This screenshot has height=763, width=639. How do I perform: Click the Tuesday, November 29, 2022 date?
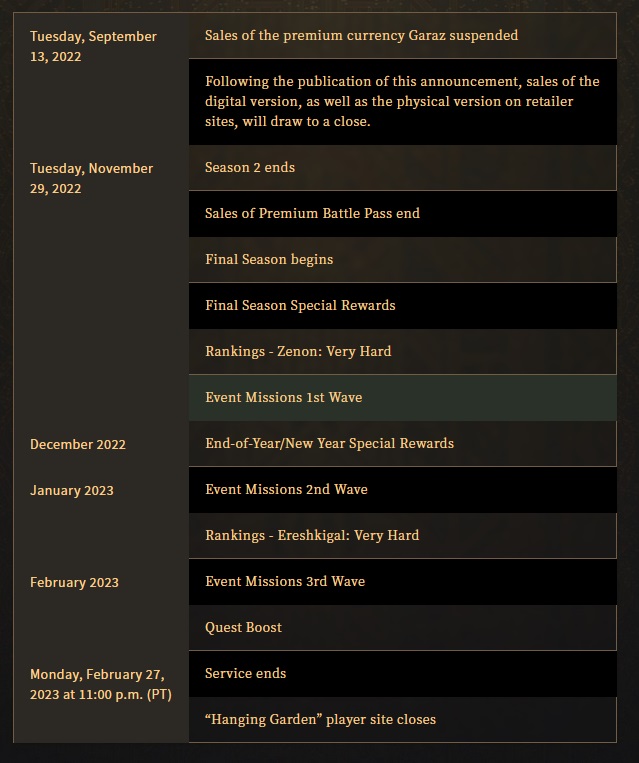[x=91, y=178]
